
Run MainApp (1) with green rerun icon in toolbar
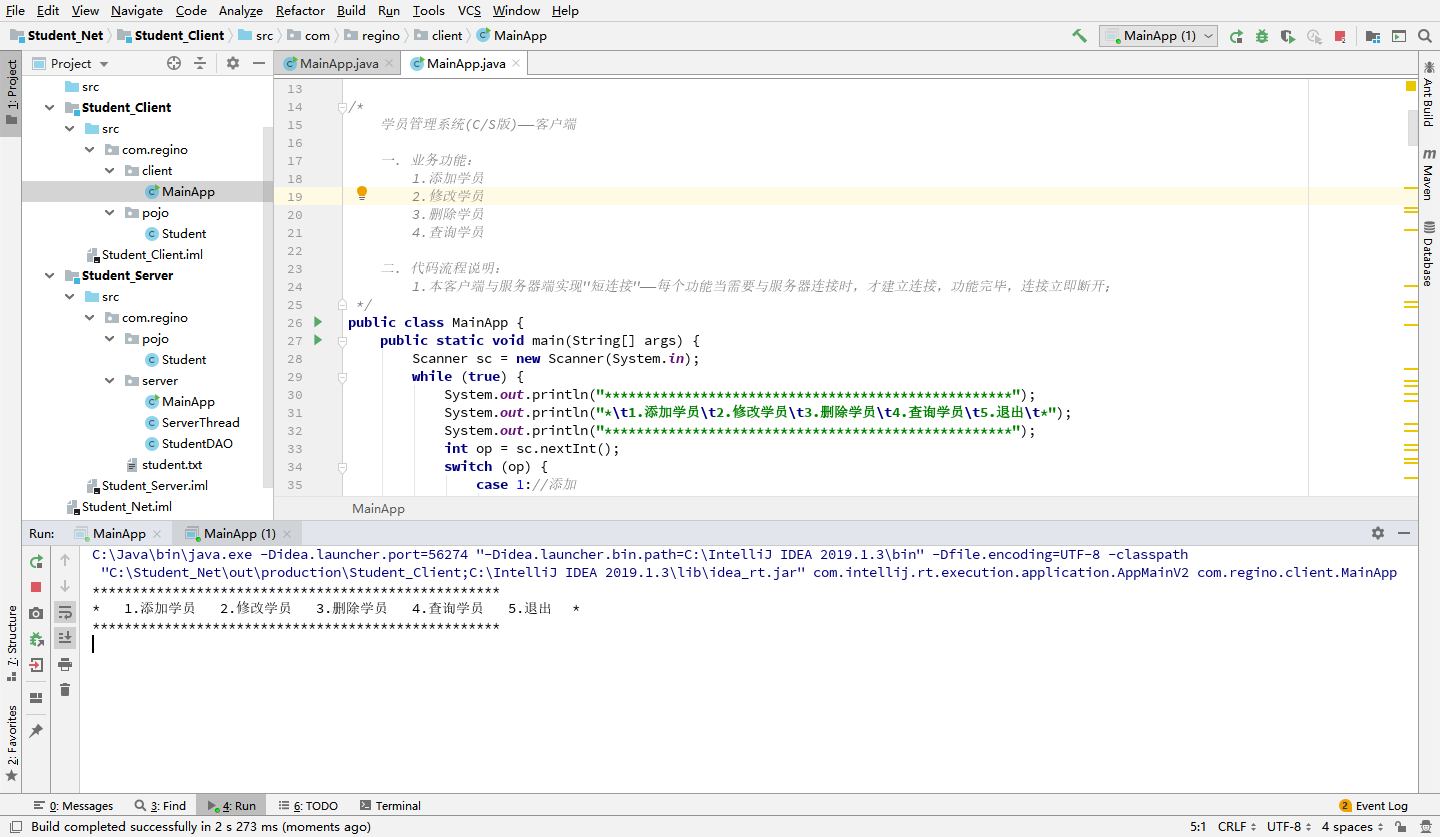tap(1236, 36)
